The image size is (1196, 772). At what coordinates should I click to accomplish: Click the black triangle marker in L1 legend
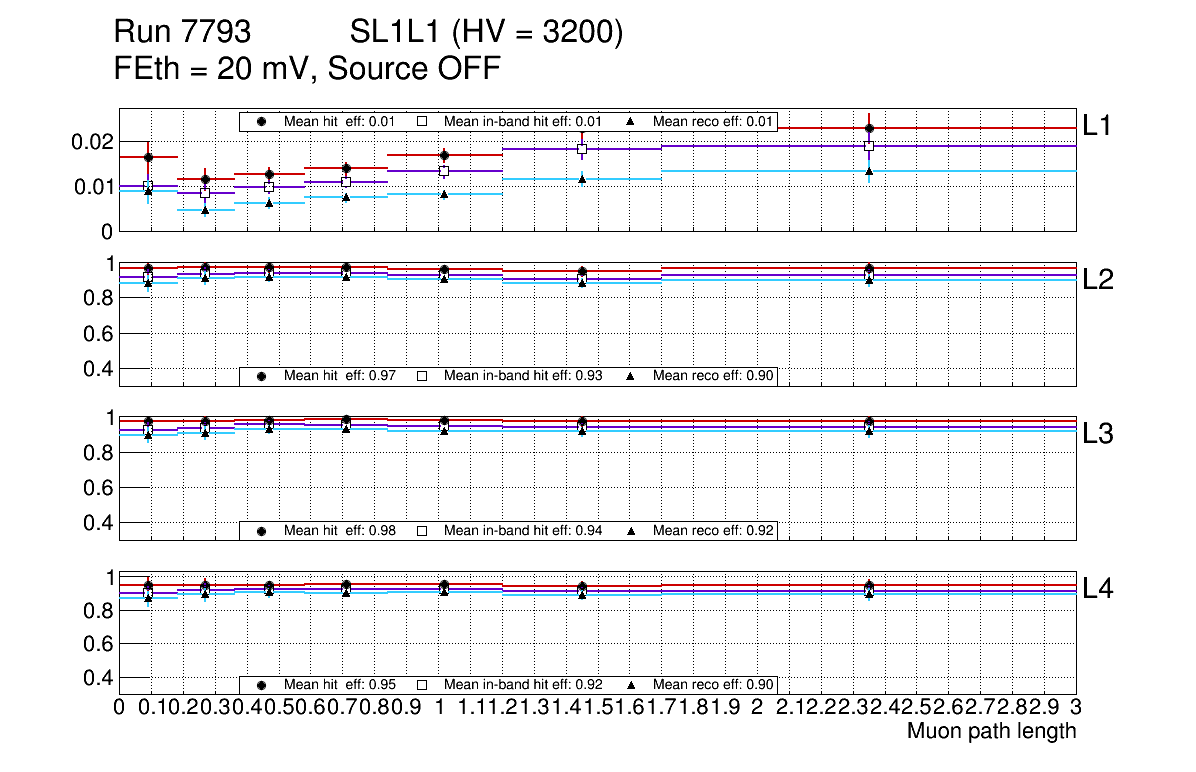click(x=631, y=121)
